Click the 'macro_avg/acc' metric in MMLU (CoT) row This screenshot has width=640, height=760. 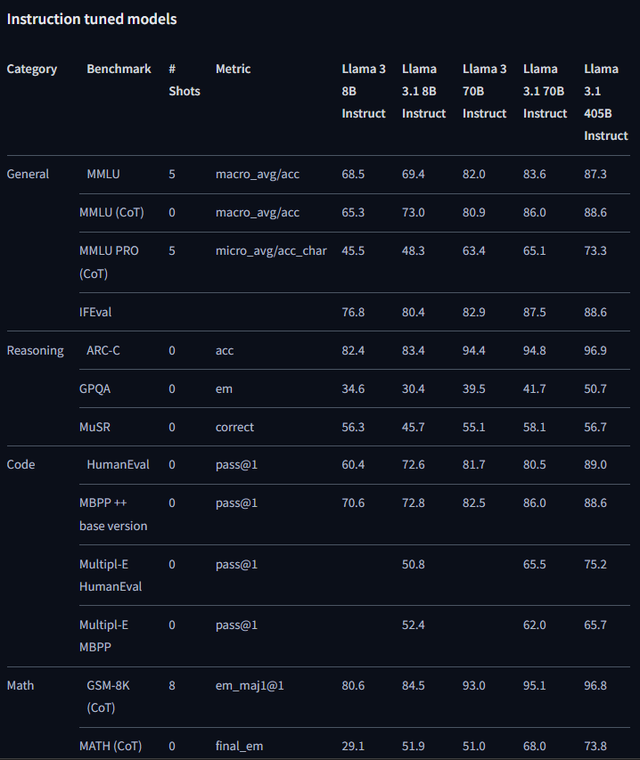pos(257,212)
